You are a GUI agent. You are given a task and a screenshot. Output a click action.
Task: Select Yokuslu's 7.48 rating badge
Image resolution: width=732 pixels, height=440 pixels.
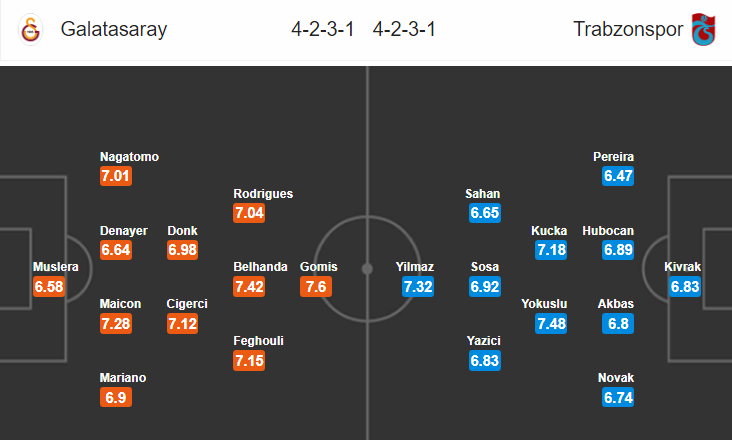pos(551,323)
